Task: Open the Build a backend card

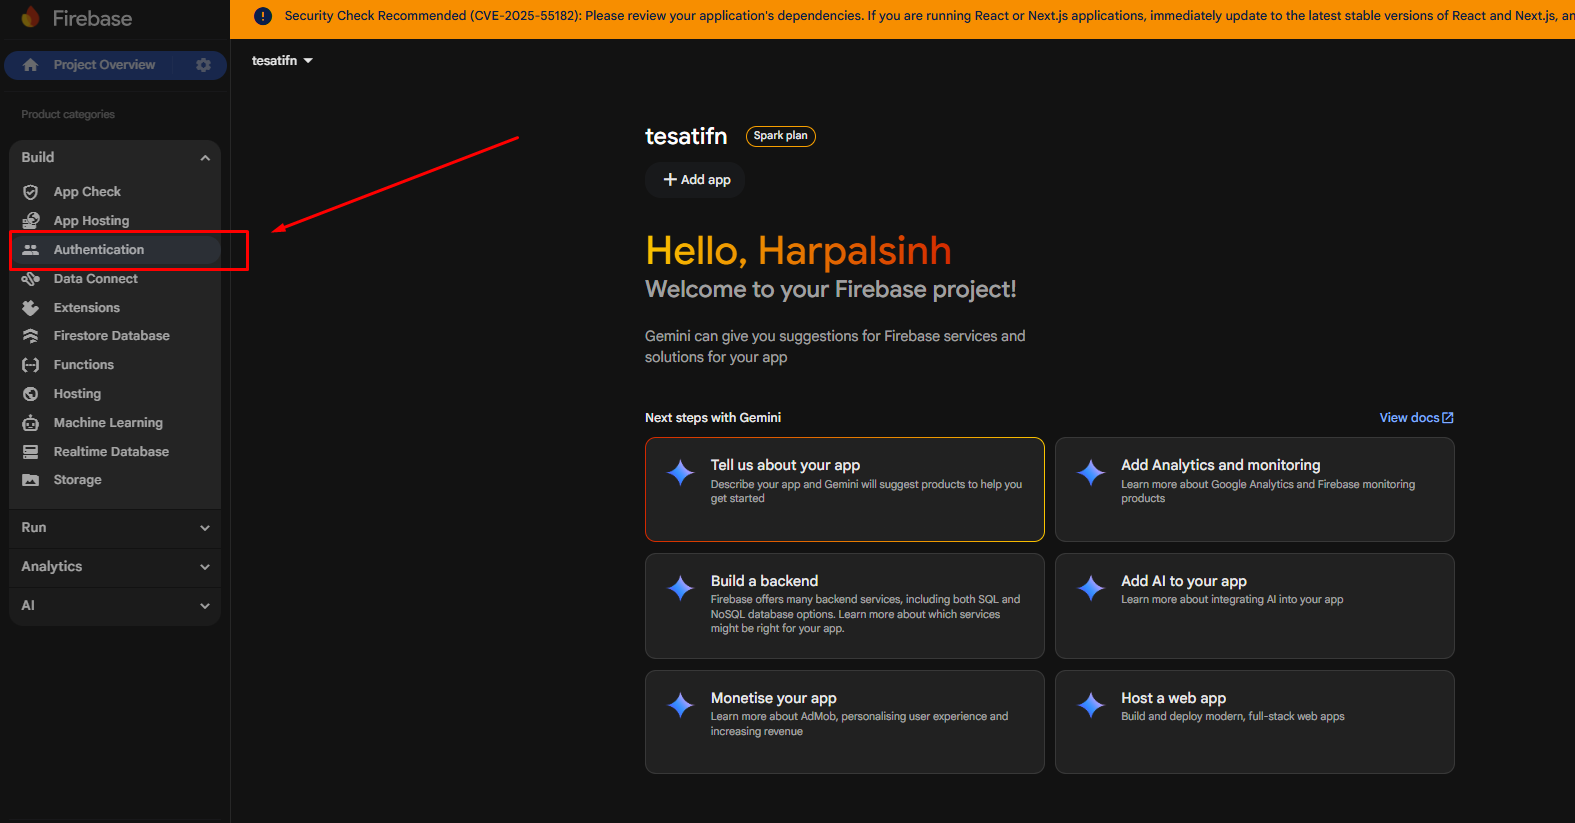Action: click(845, 606)
